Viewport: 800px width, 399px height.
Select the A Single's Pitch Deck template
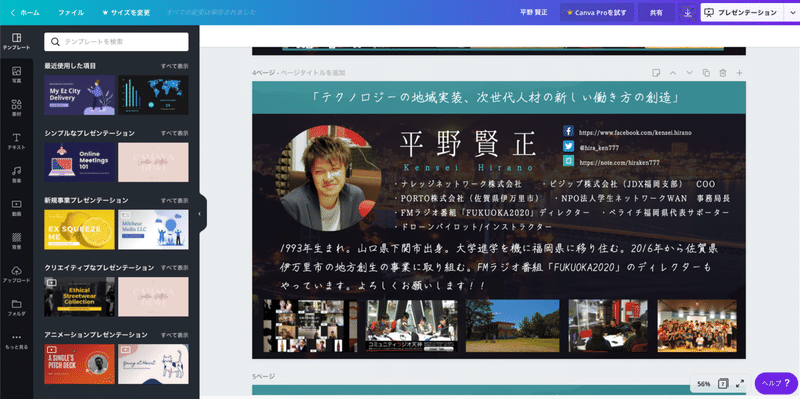80,364
